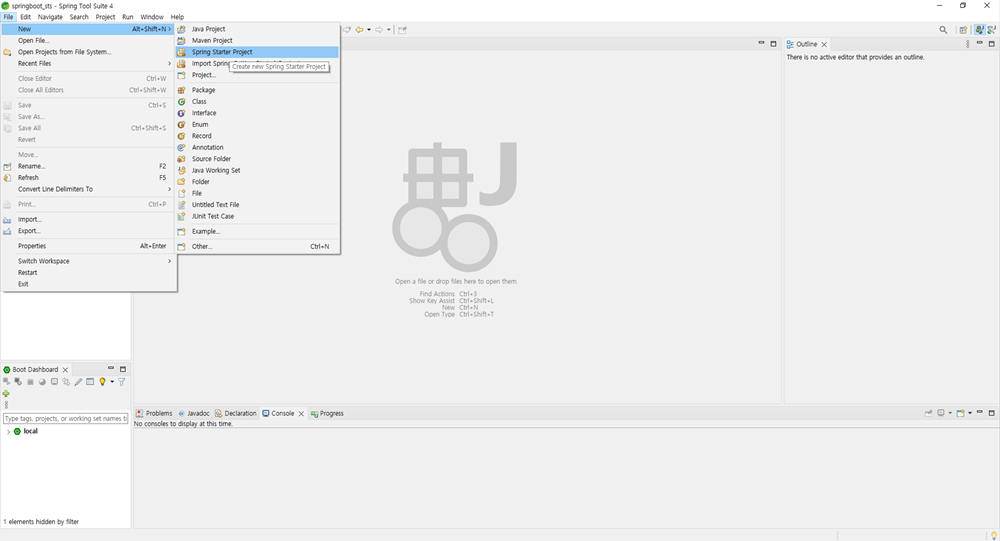Expand the local node in Boot Dashboard
1000x541 pixels.
(8, 432)
